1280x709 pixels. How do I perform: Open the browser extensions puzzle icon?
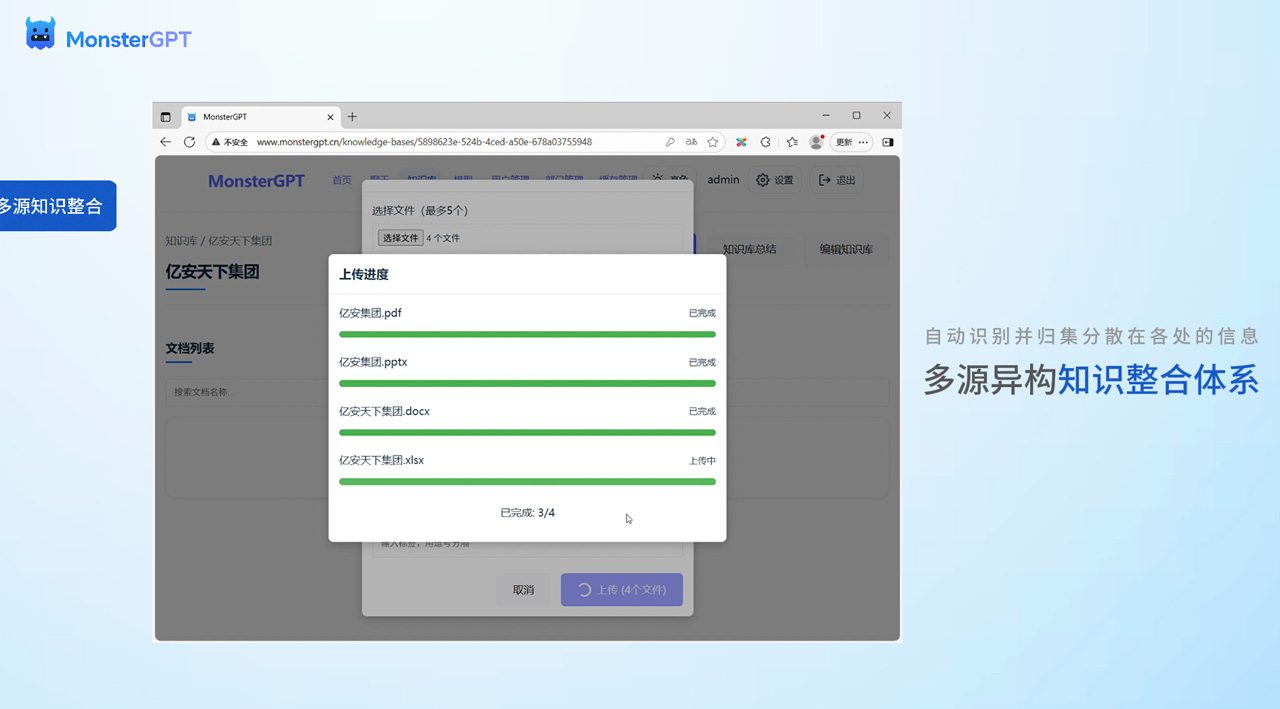766,142
